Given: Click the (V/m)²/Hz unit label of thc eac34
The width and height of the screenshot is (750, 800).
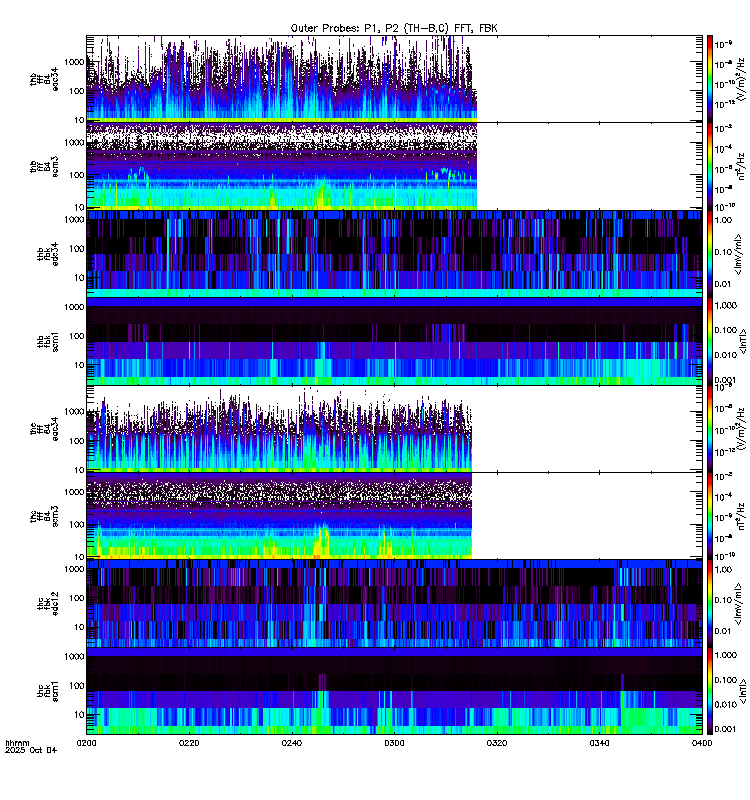Looking at the screenshot, I should [741, 429].
